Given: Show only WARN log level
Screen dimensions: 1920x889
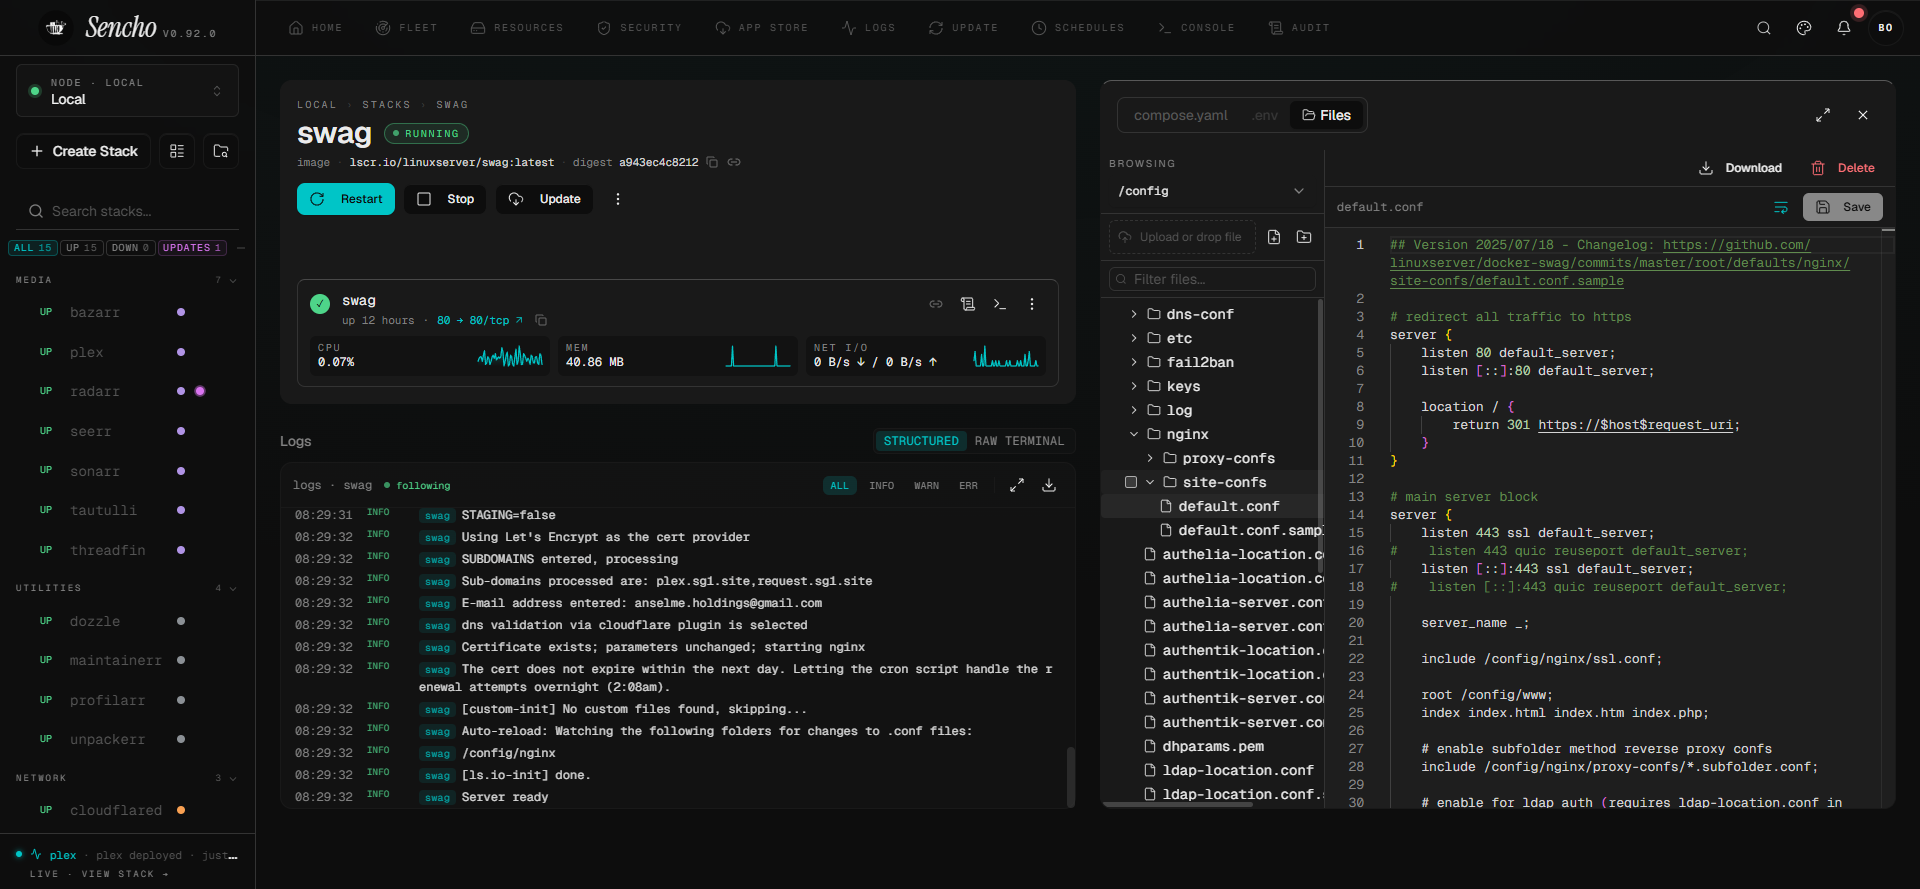Looking at the screenshot, I should click(926, 486).
